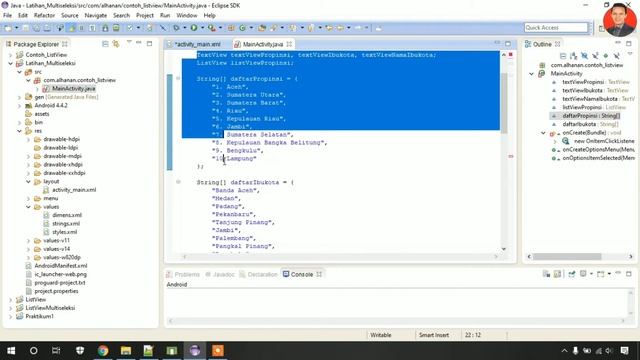The width and height of the screenshot is (640, 360).
Task: Click the Display Selected Console icon
Action: (x=583, y=274)
